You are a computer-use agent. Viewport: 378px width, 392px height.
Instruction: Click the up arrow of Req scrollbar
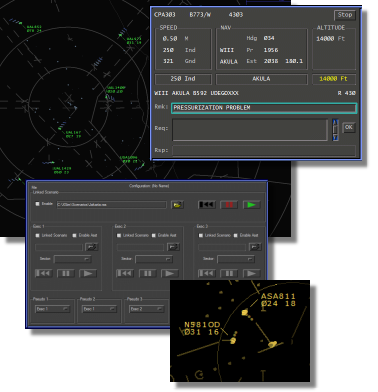(x=336, y=122)
